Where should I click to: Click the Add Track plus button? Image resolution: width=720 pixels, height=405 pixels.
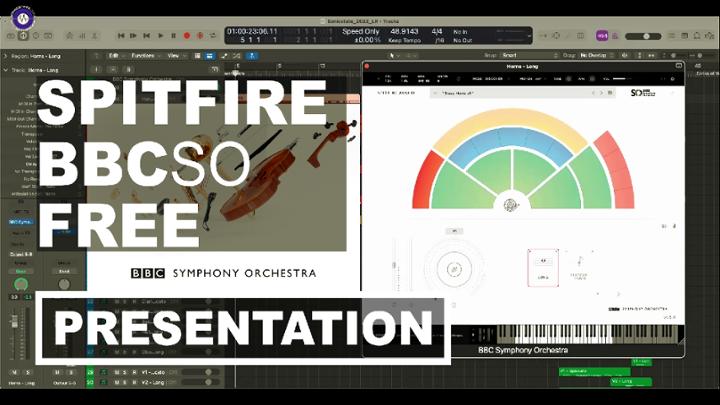96,70
